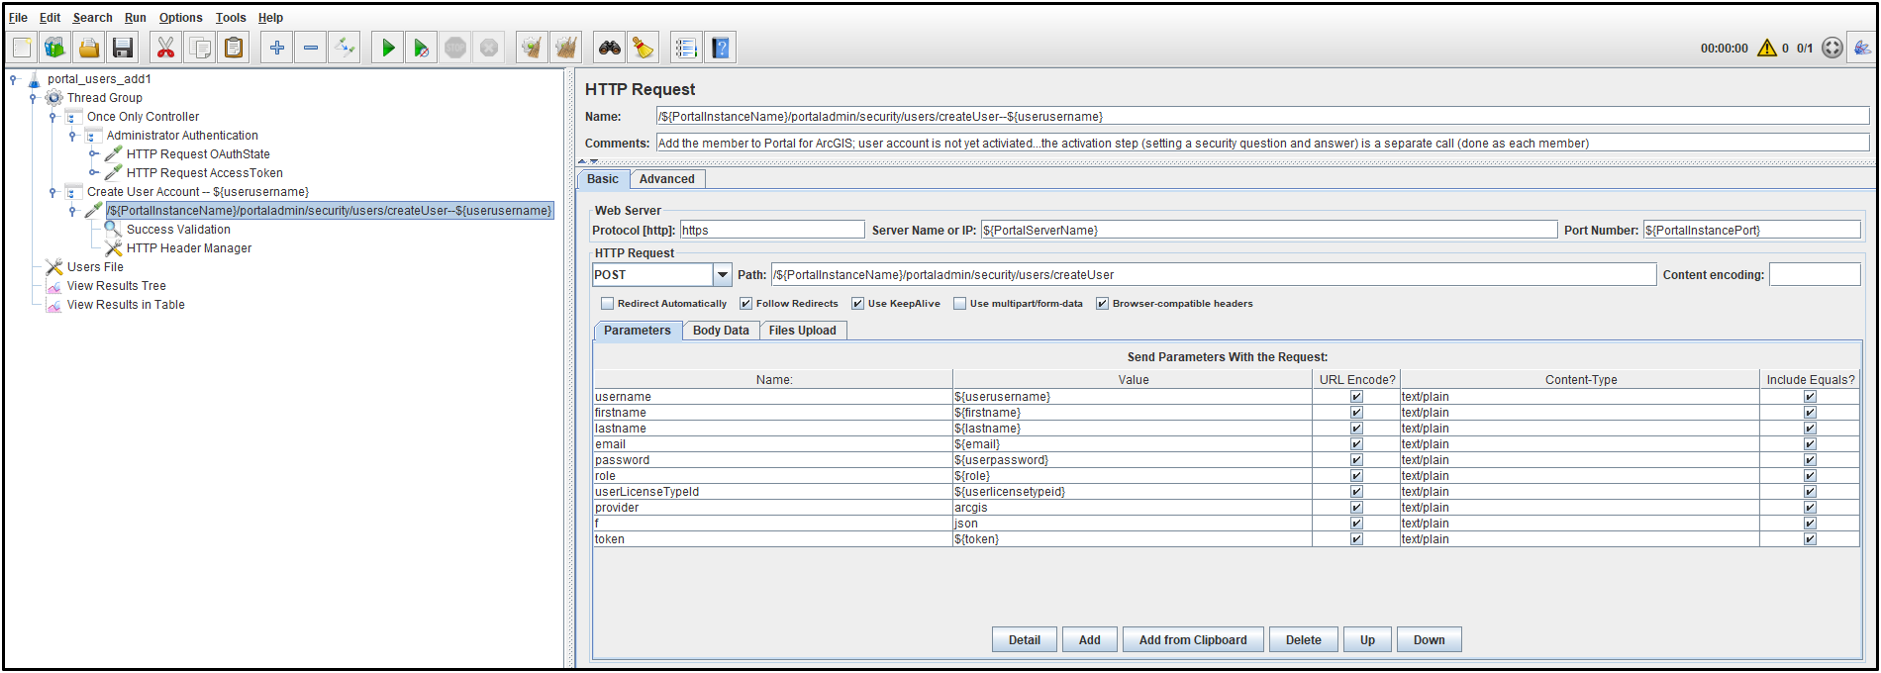Click Start no pauses icon
This screenshot has height=673, width=1881.
pos(422,48)
